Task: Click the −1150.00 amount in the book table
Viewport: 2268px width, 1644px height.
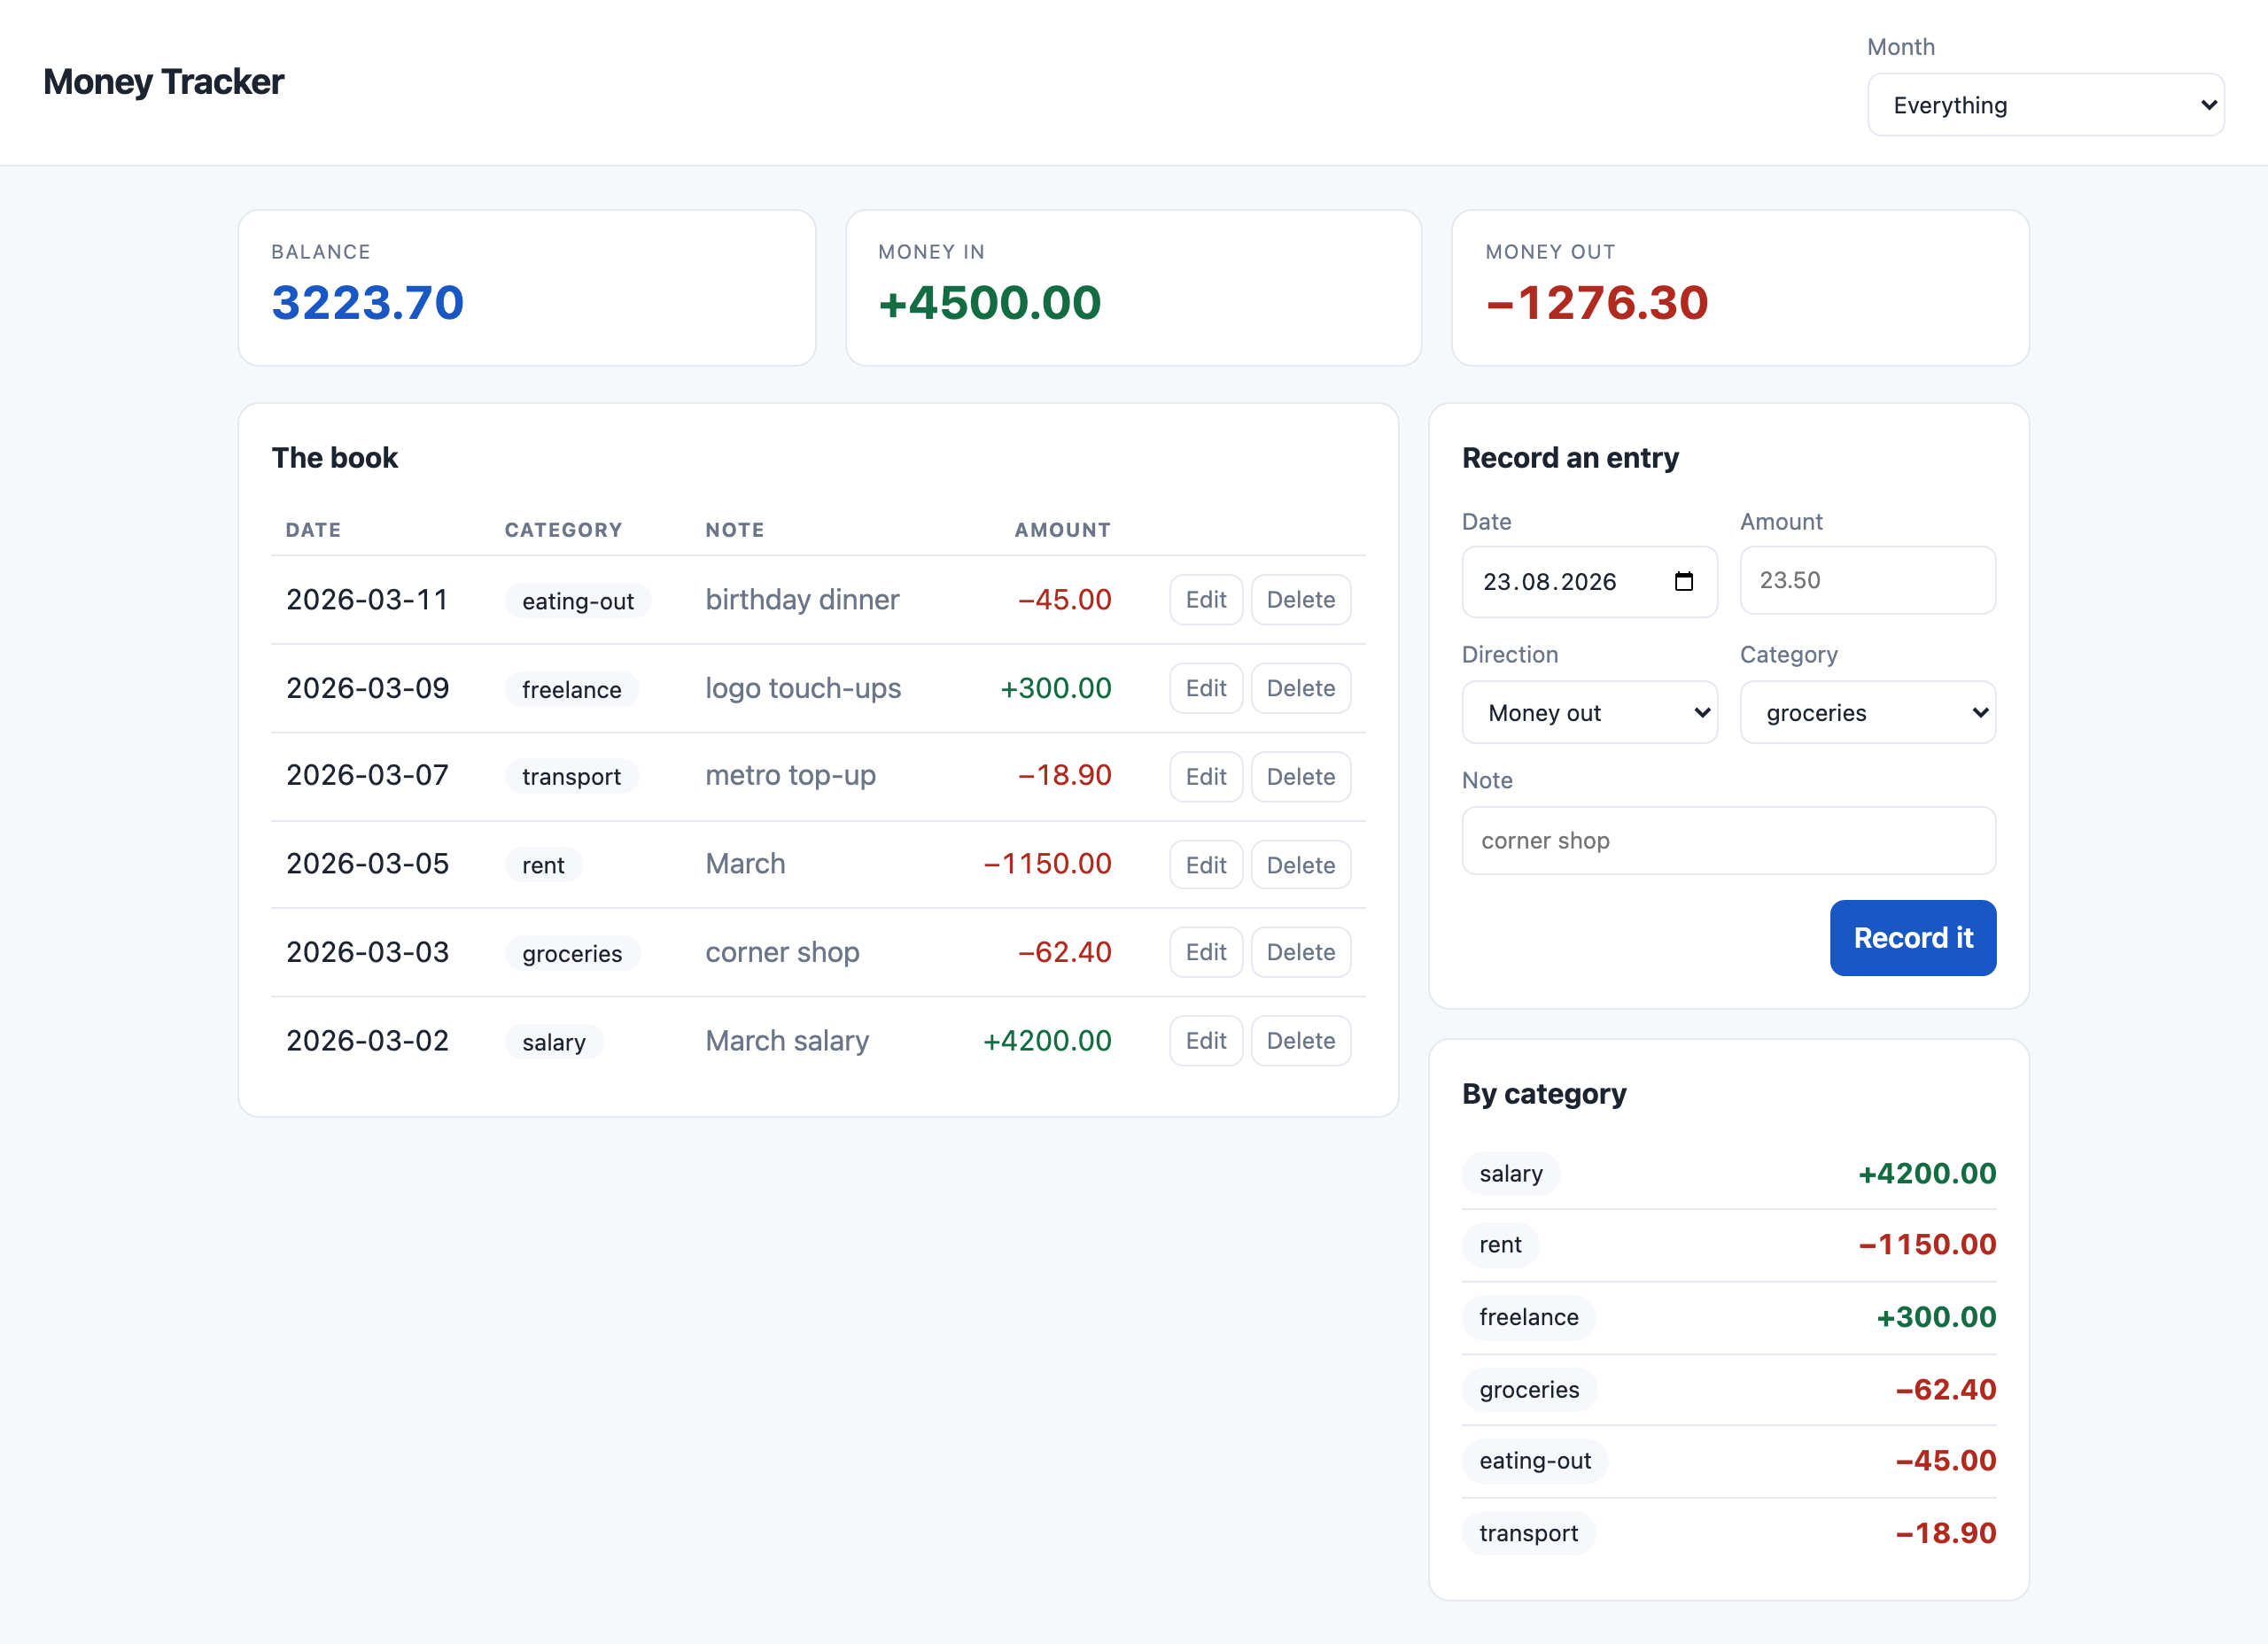Action: click(1047, 863)
